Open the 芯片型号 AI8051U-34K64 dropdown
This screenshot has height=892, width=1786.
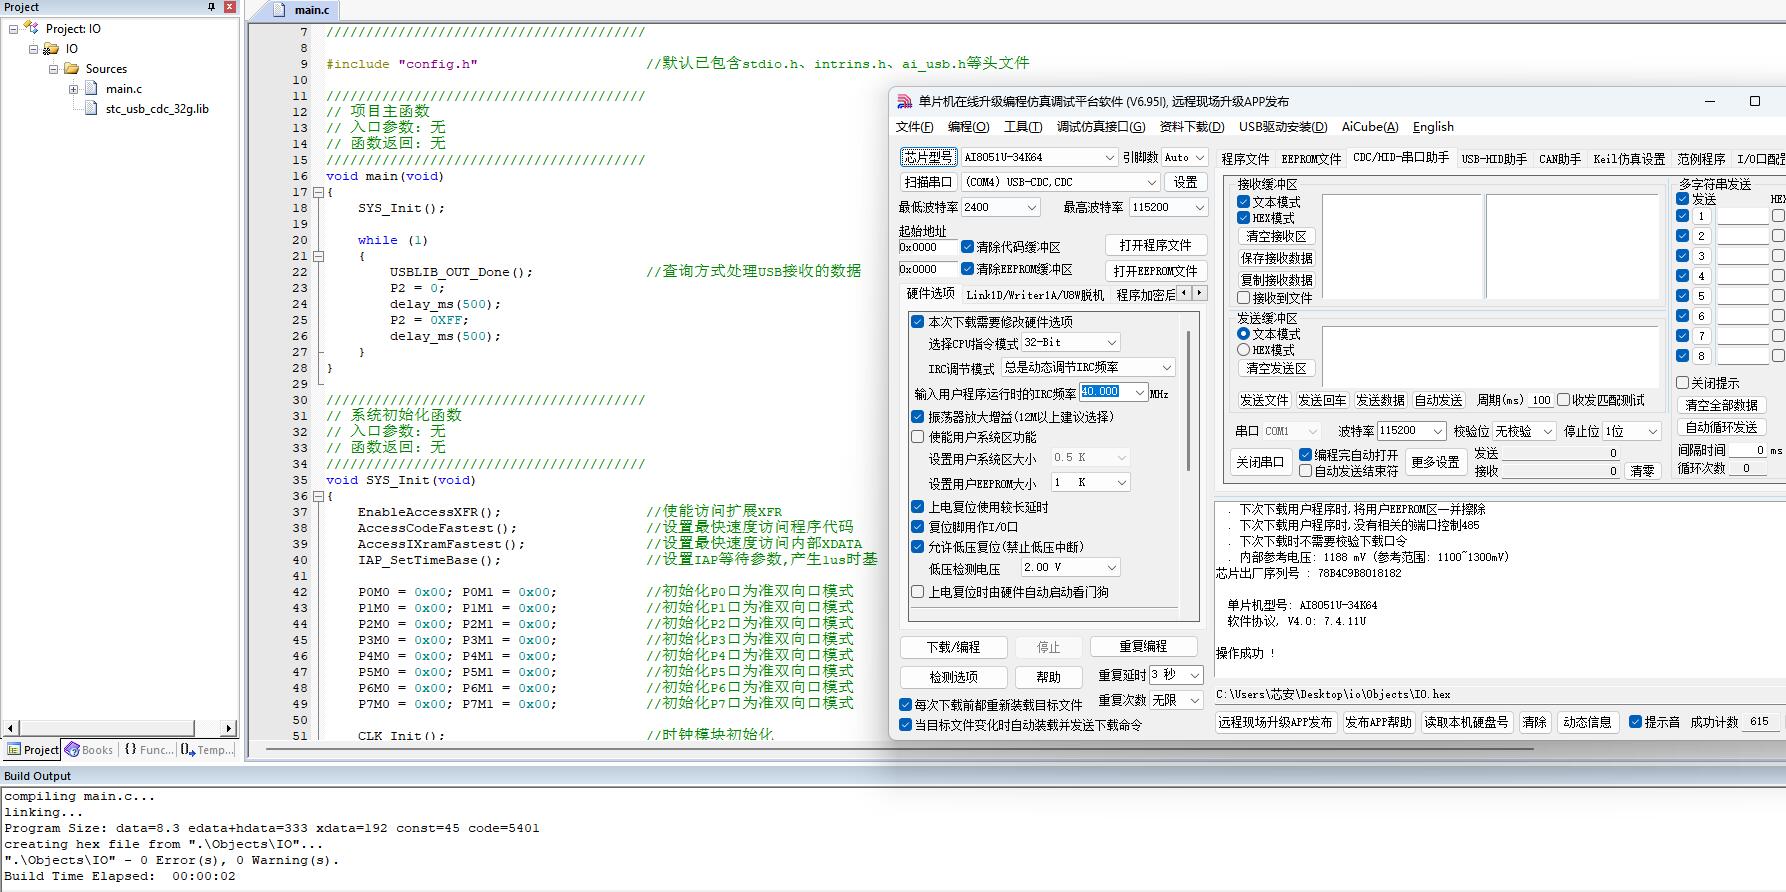(1109, 158)
